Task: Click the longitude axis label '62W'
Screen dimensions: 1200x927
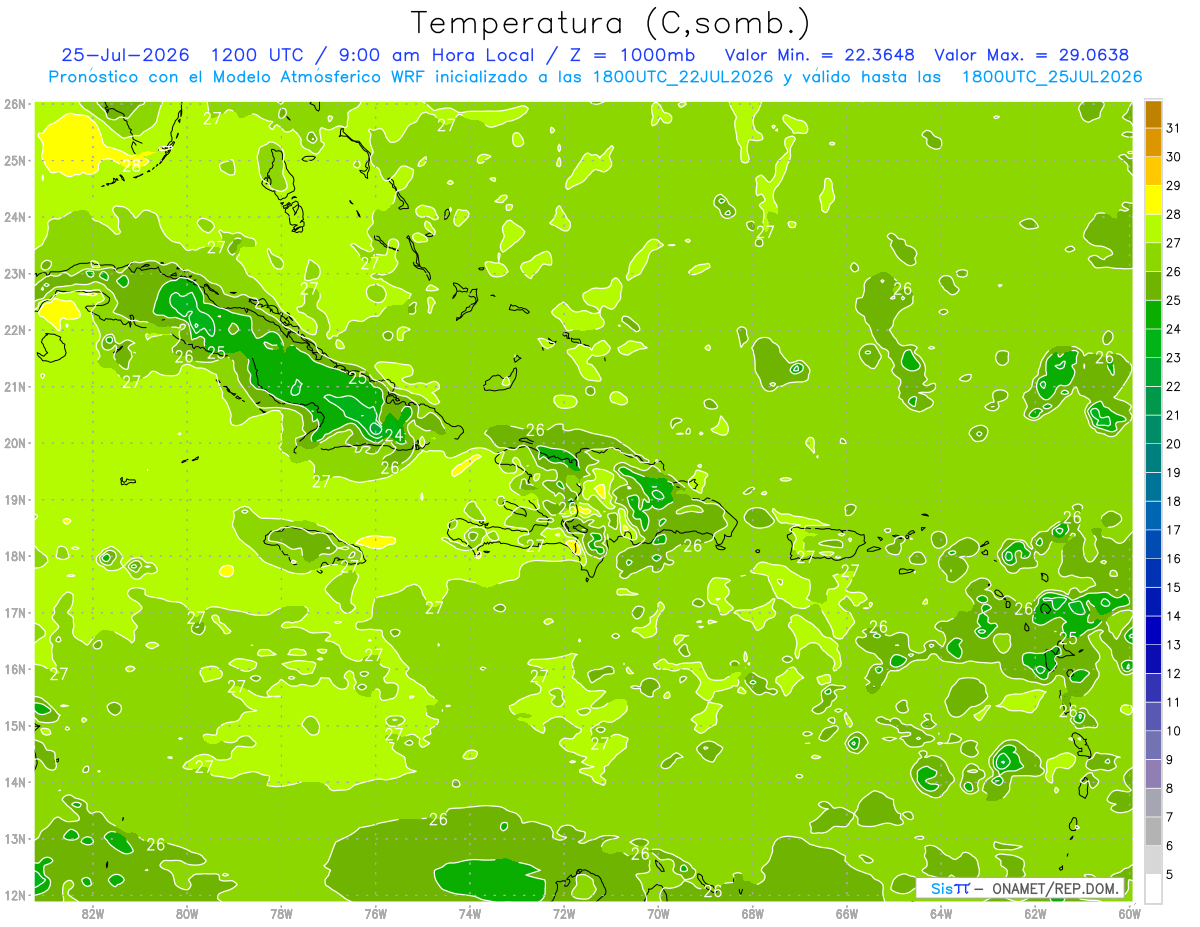Action: point(1035,913)
